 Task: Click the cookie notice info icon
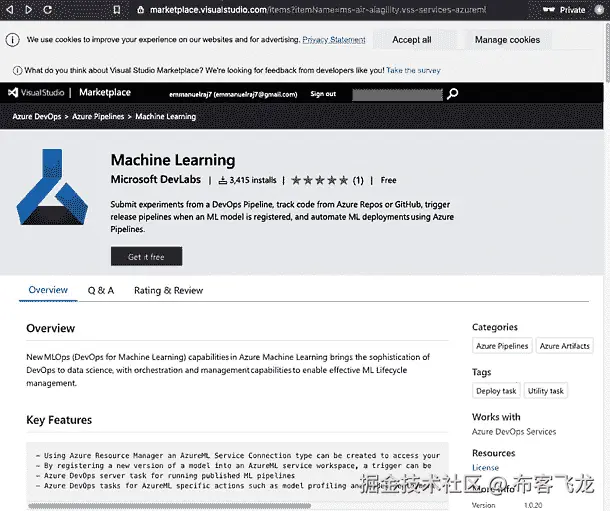tap(12, 40)
